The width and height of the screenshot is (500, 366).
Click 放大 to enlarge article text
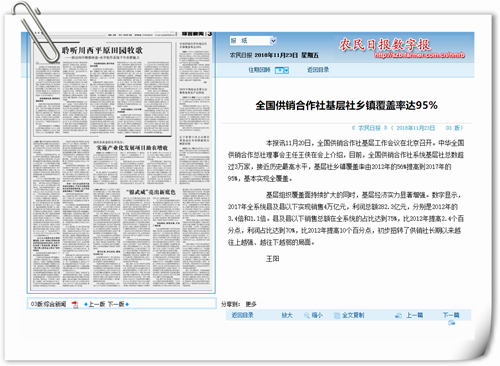coord(287,315)
